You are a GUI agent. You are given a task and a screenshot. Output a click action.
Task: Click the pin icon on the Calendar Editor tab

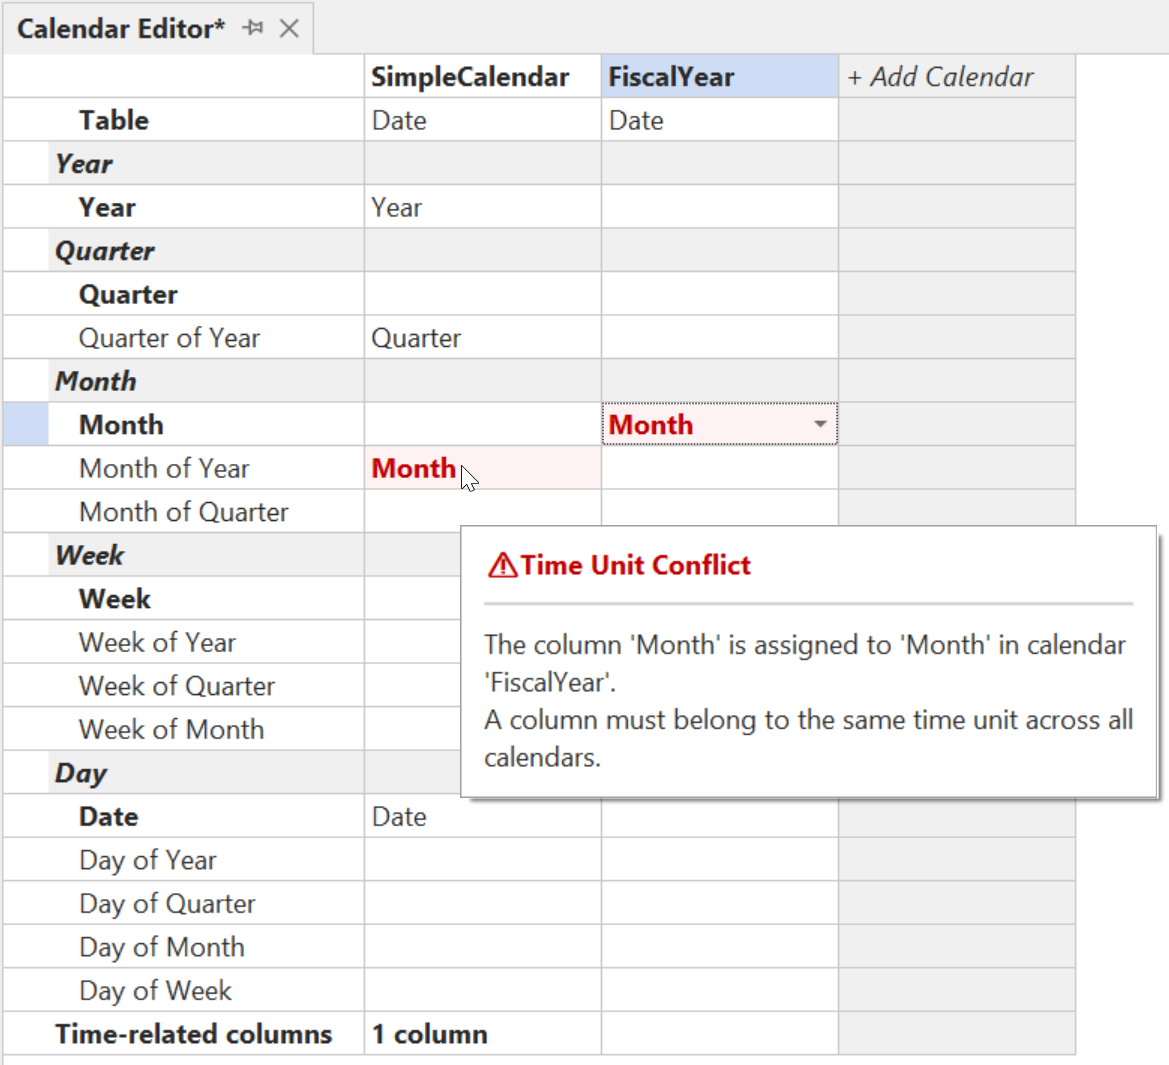[254, 28]
